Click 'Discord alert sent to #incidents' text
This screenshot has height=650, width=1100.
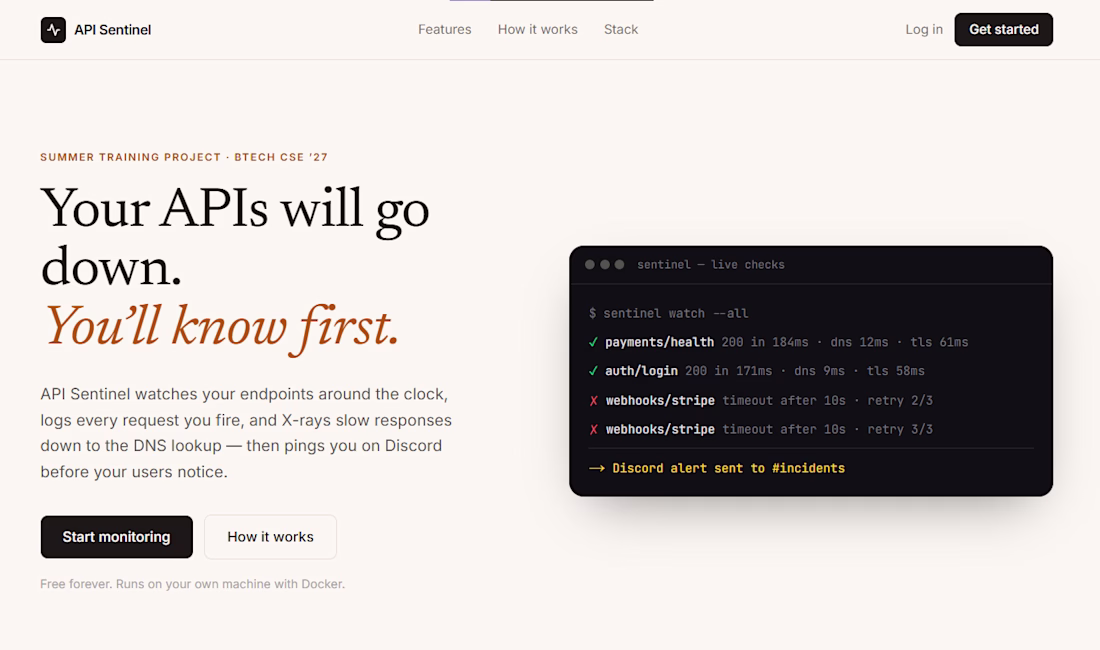(x=728, y=468)
